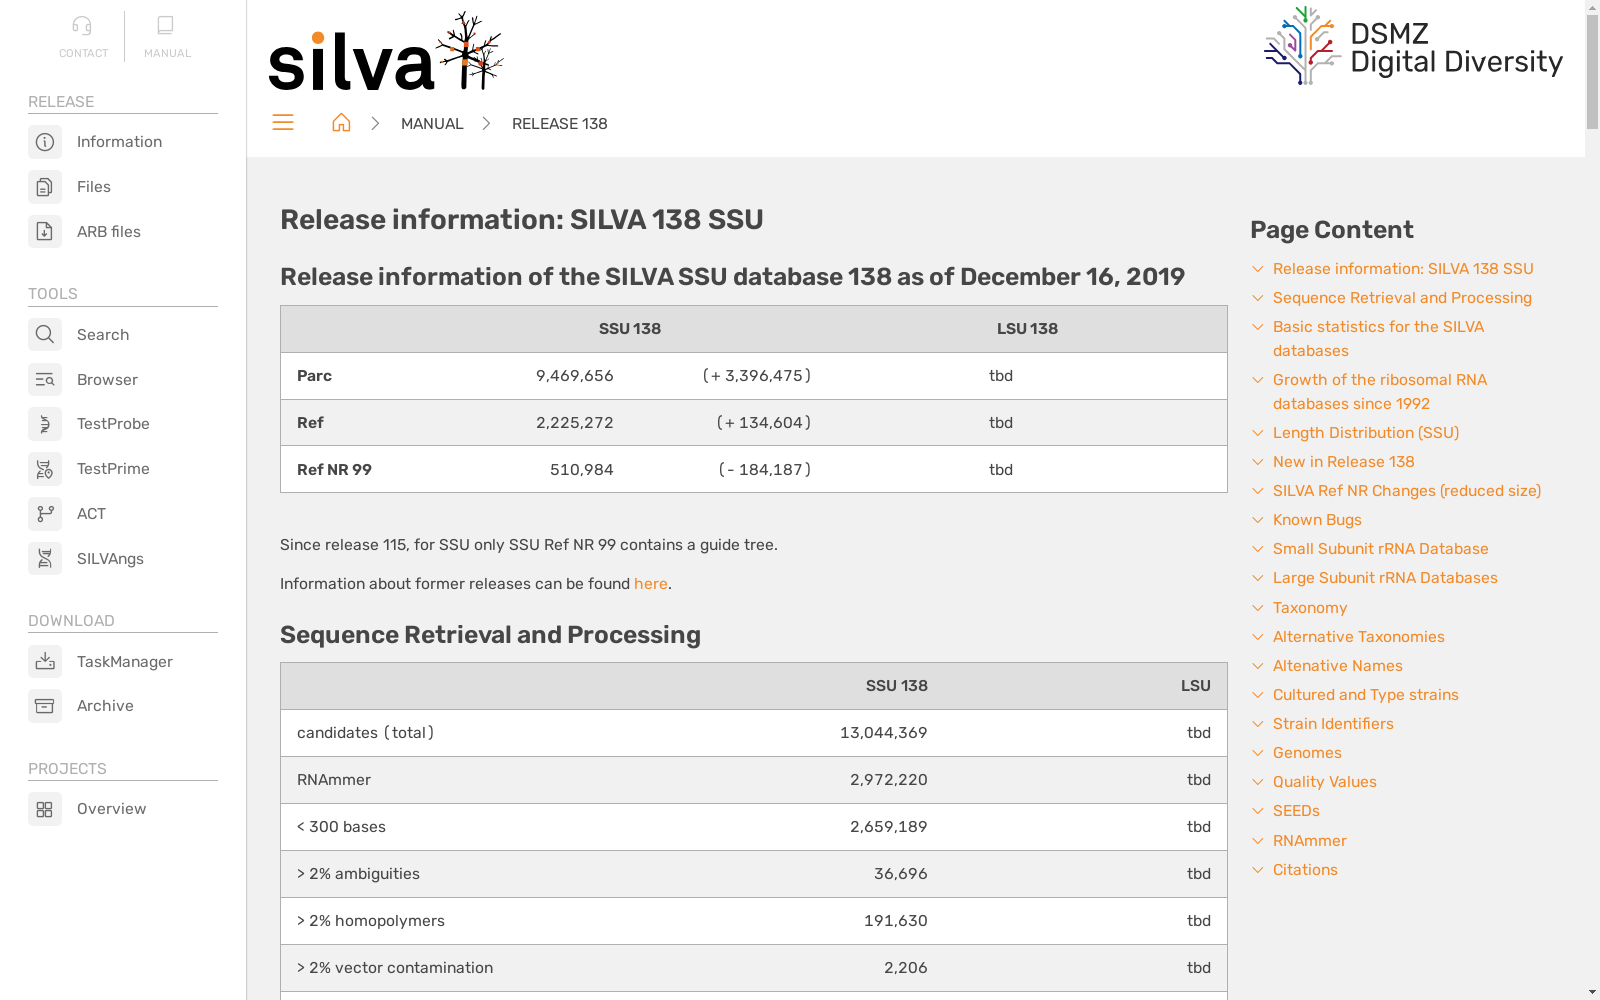Follow the 'here' link to former releases
The height and width of the screenshot is (1000, 1600).
pos(651,584)
